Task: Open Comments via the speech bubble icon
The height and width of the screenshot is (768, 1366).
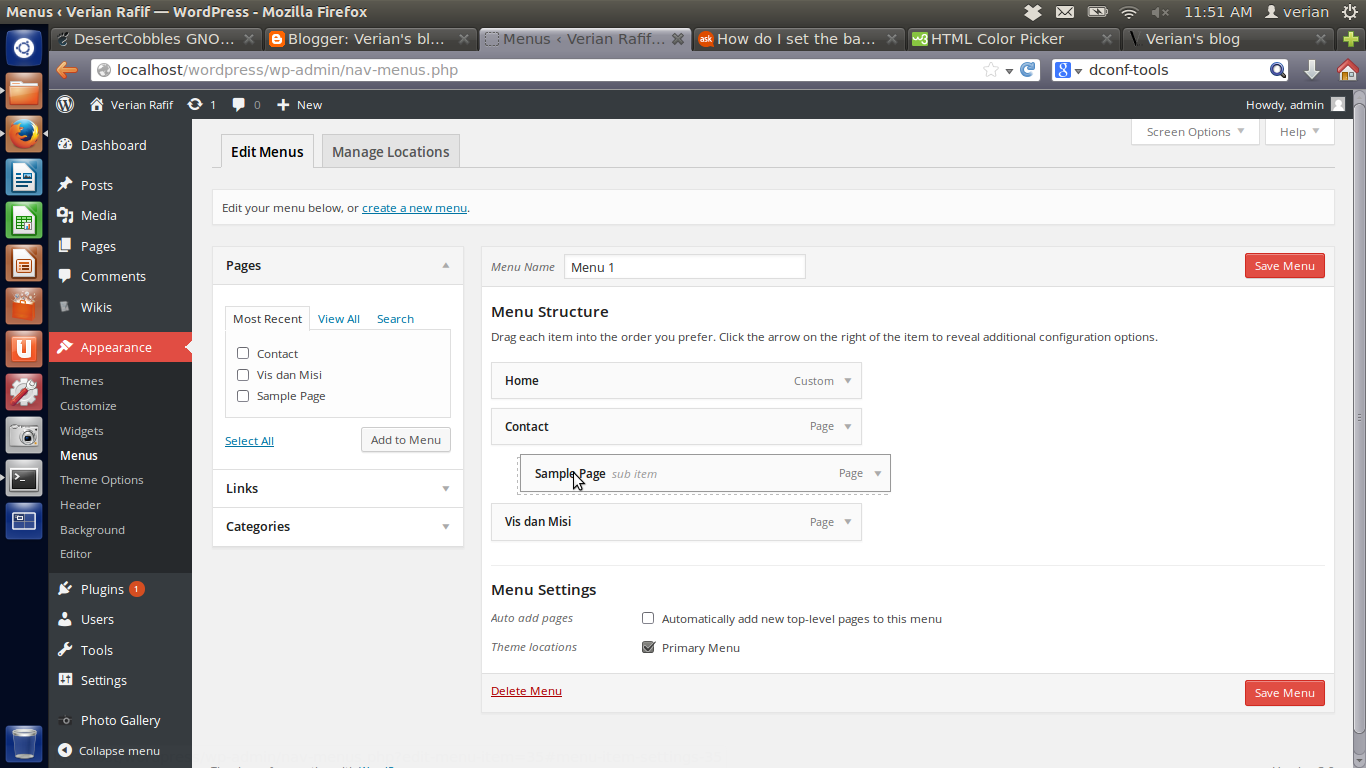Action: tap(67, 276)
